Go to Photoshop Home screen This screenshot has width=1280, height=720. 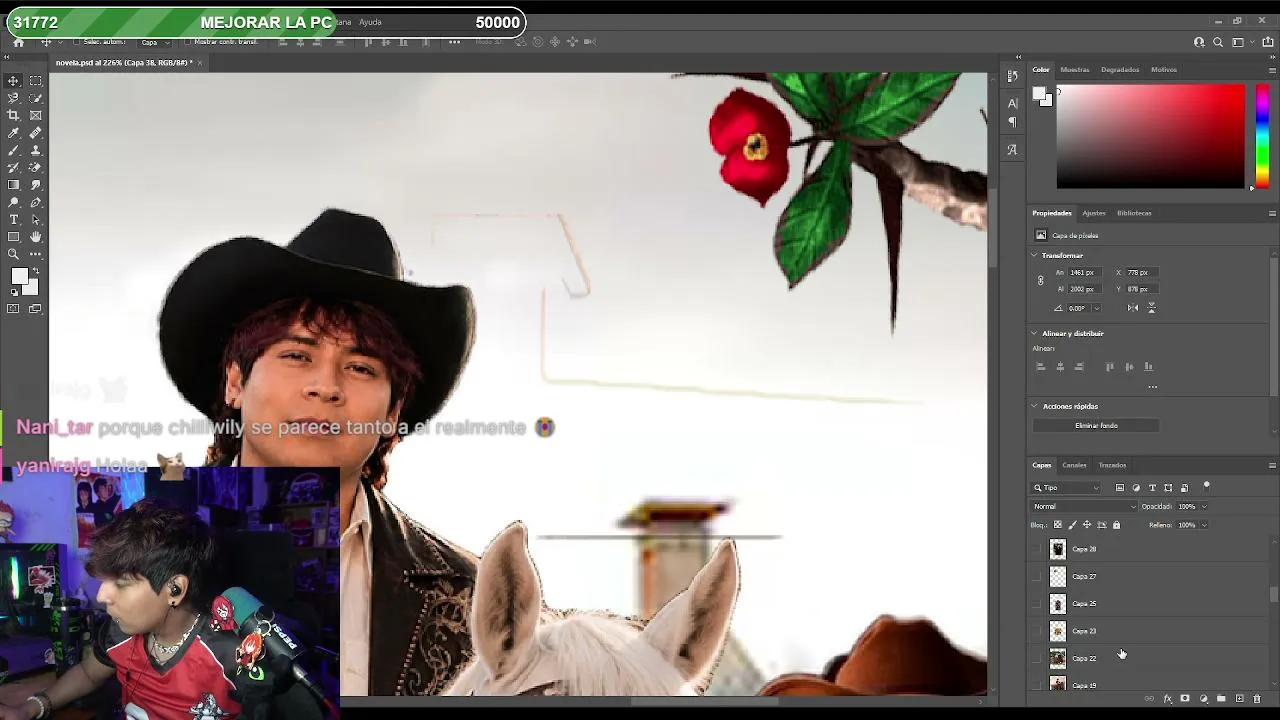coord(18,42)
